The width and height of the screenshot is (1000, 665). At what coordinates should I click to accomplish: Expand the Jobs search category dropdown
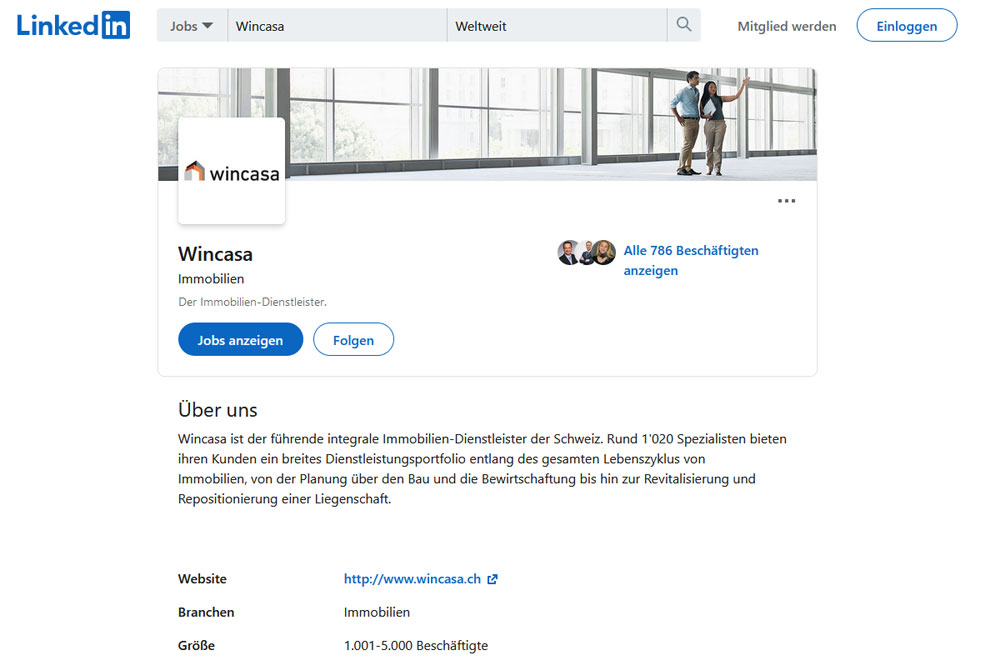(x=191, y=26)
